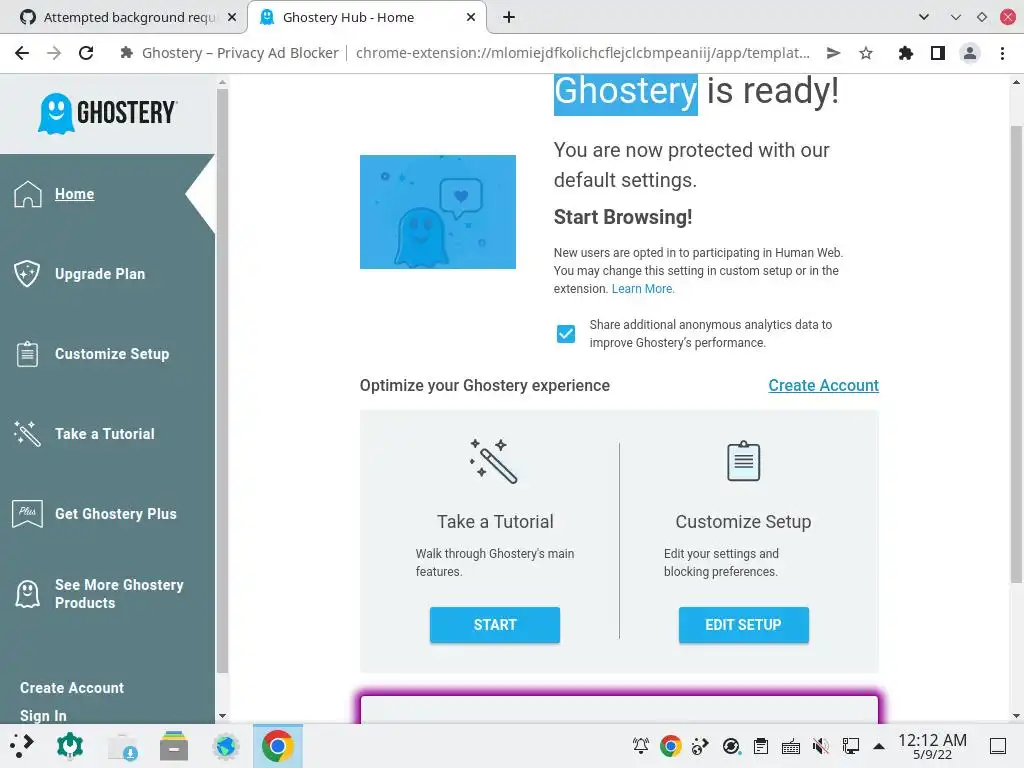Click the keyboard icon in the system tray

[x=790, y=746]
